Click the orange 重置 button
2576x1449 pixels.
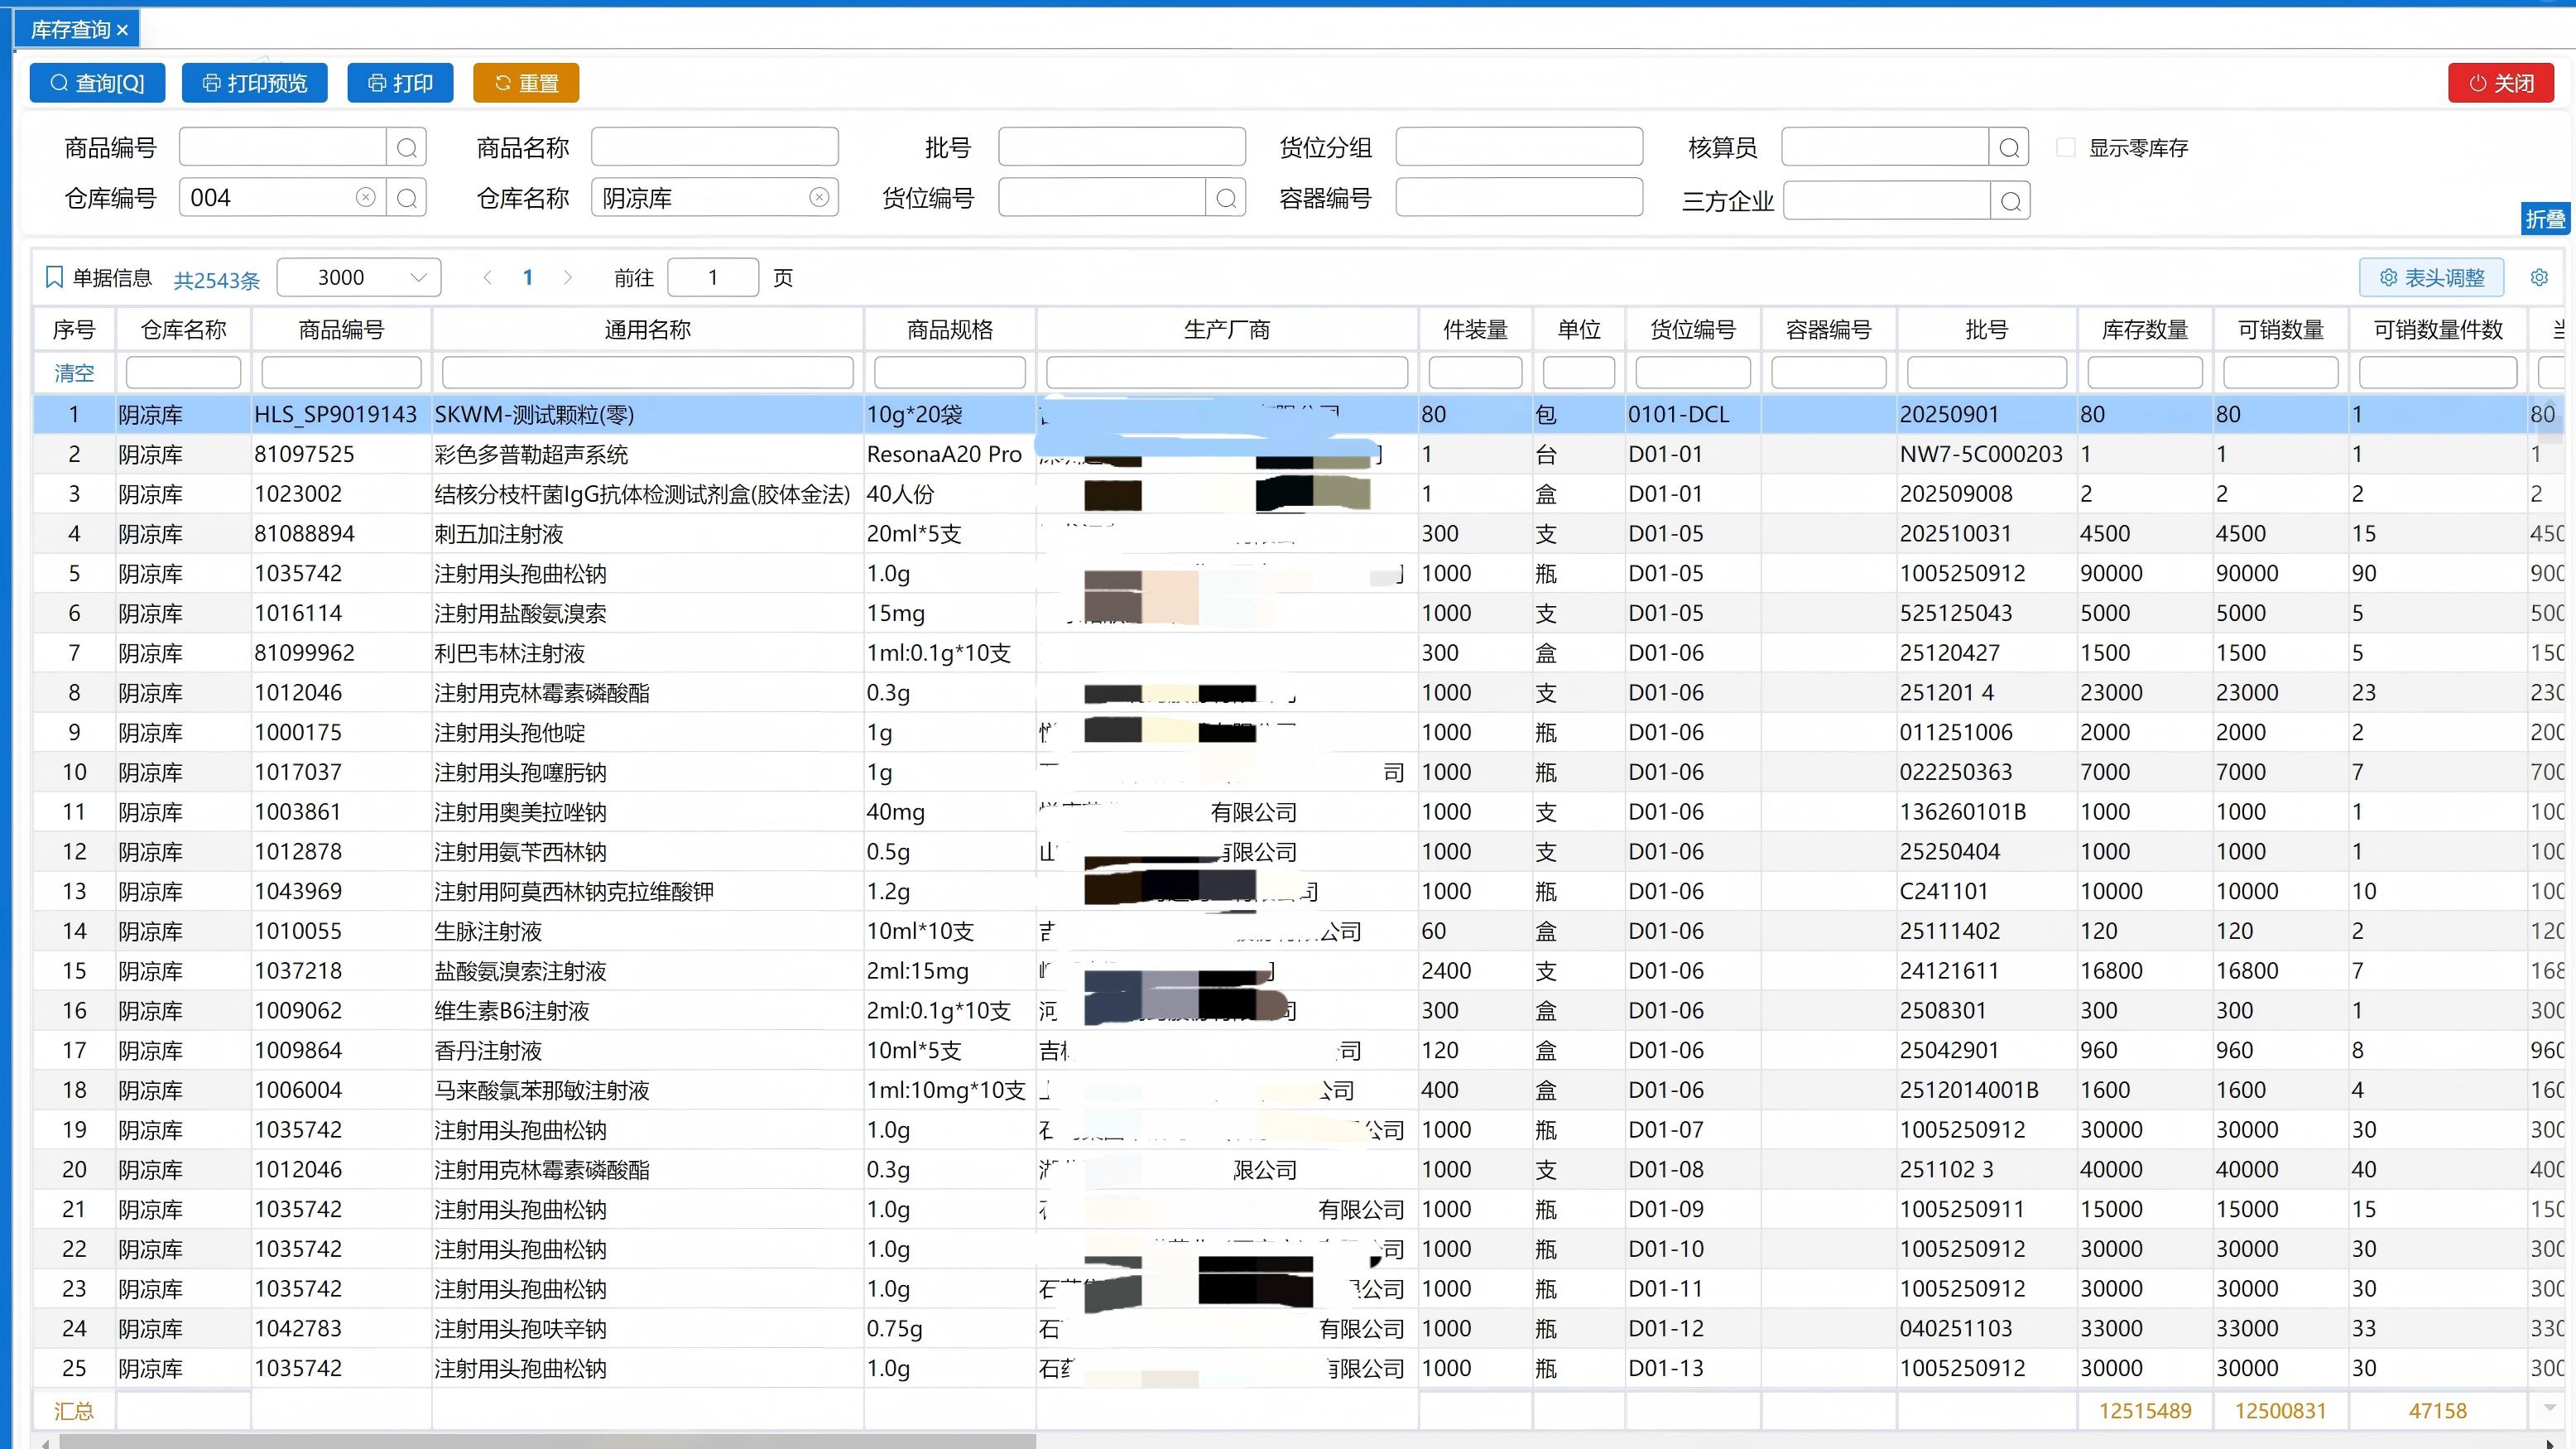(526, 83)
